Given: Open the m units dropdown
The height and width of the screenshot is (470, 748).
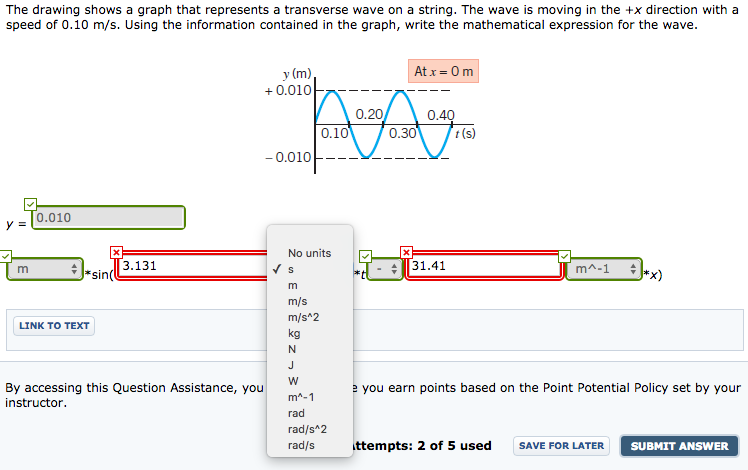Looking at the screenshot, I should click(x=45, y=269).
